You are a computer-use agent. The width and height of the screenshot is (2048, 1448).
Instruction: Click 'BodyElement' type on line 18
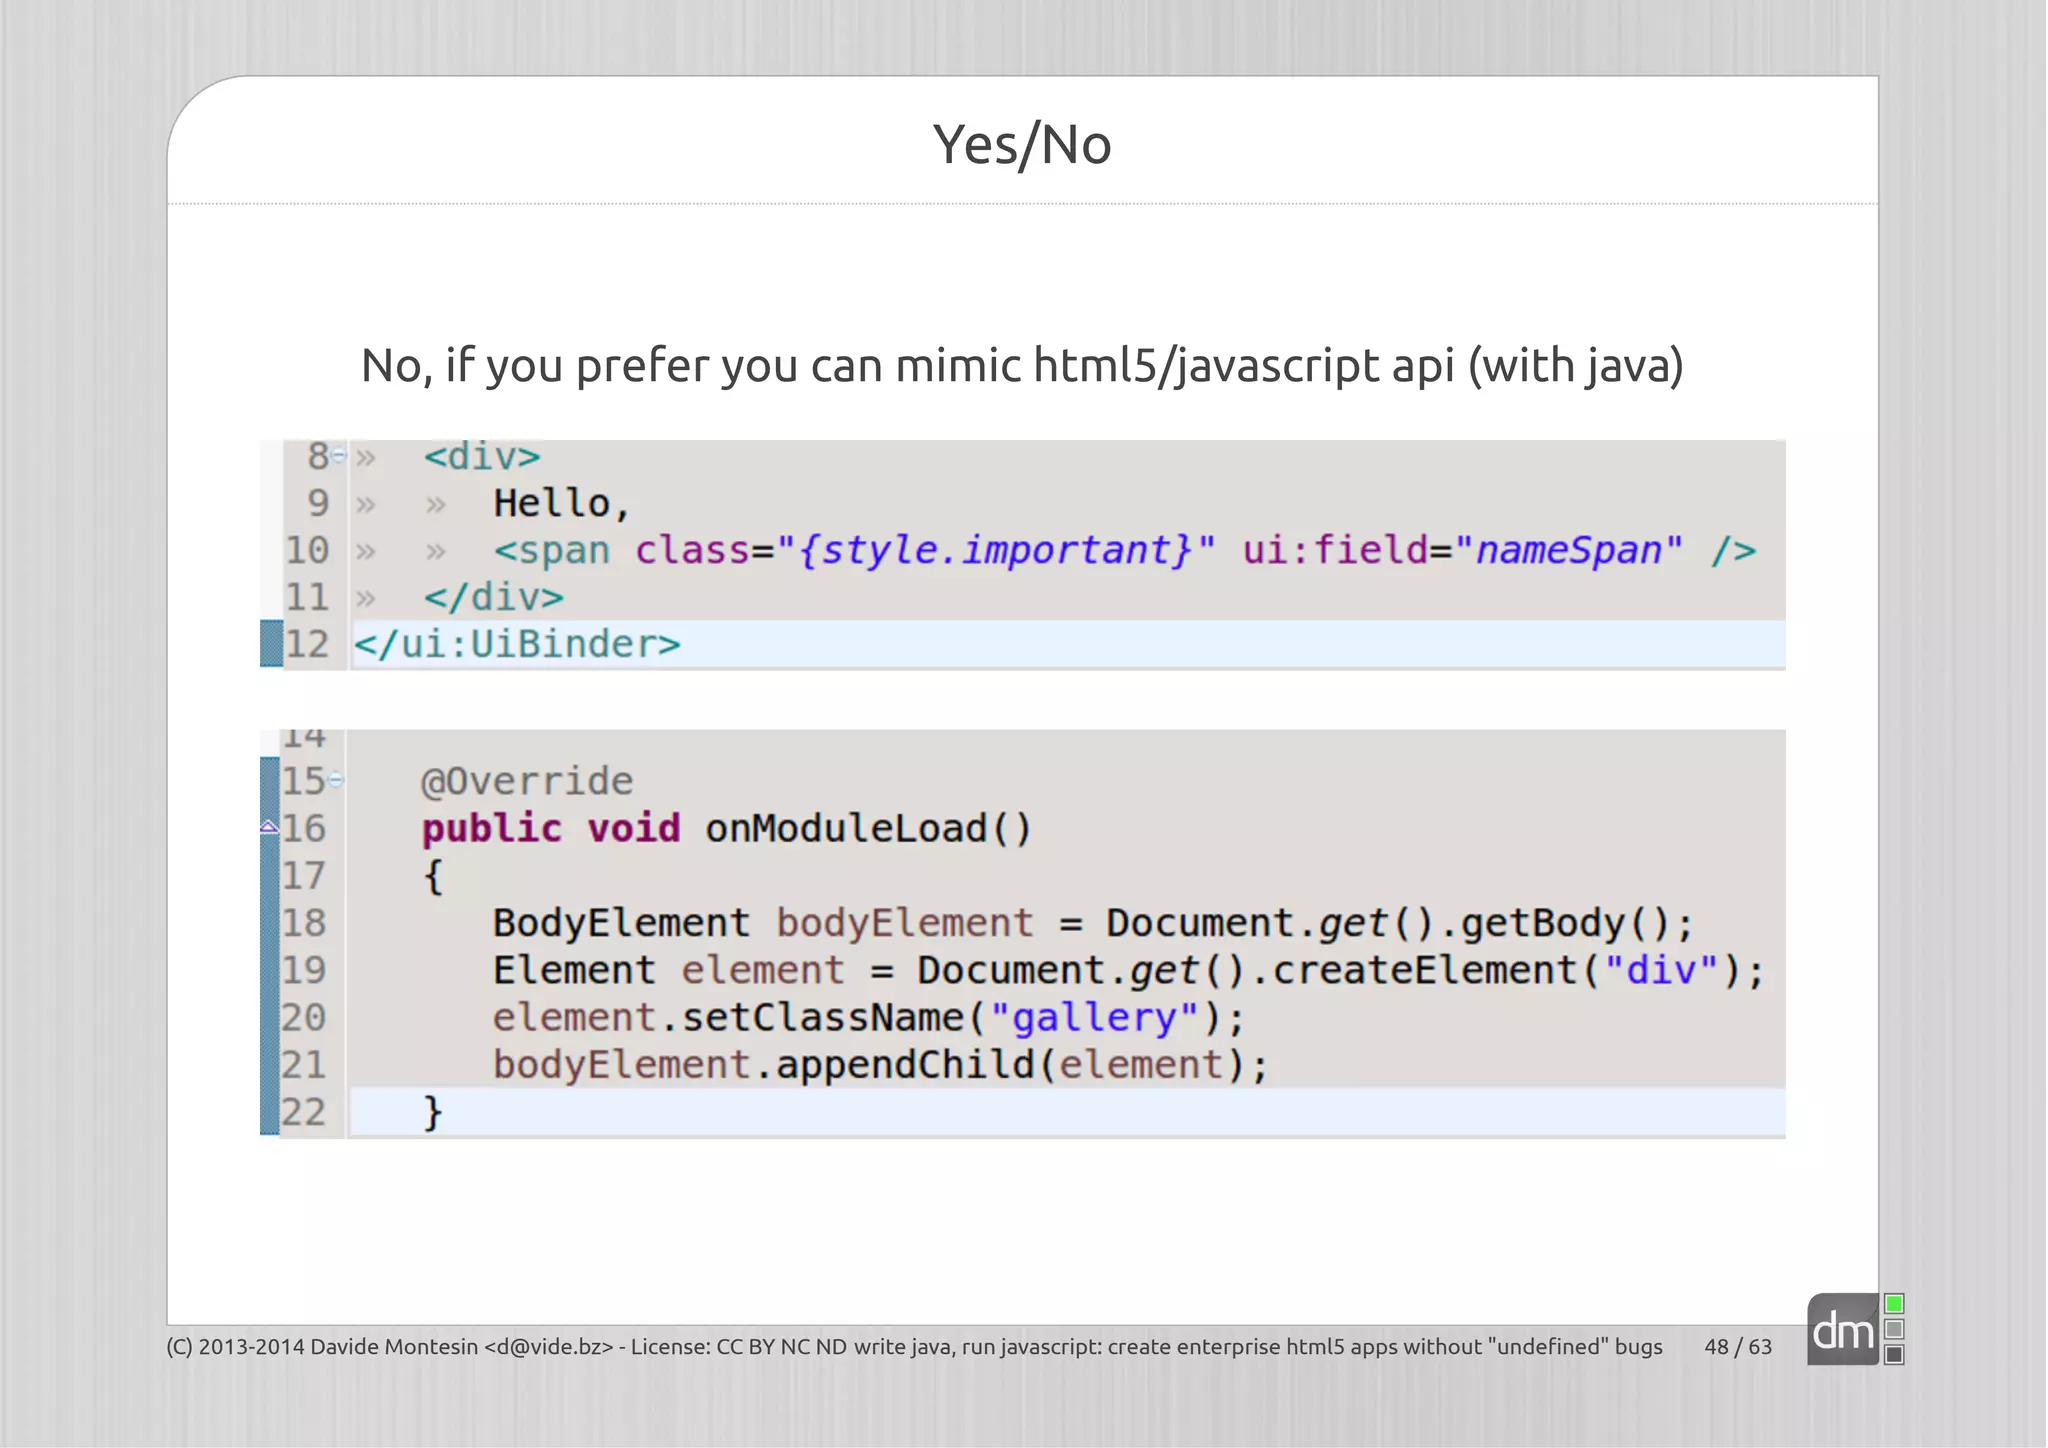point(621,923)
